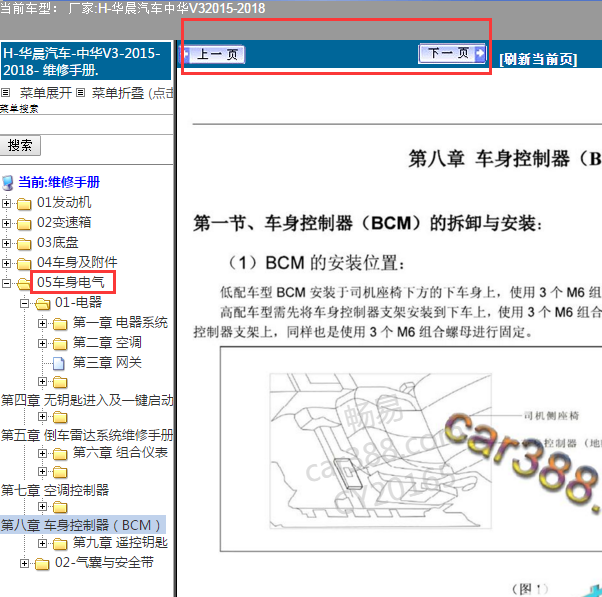Select highlighted 第八章 车身控制器（BCM）
This screenshot has height=597, width=602.
83,525
